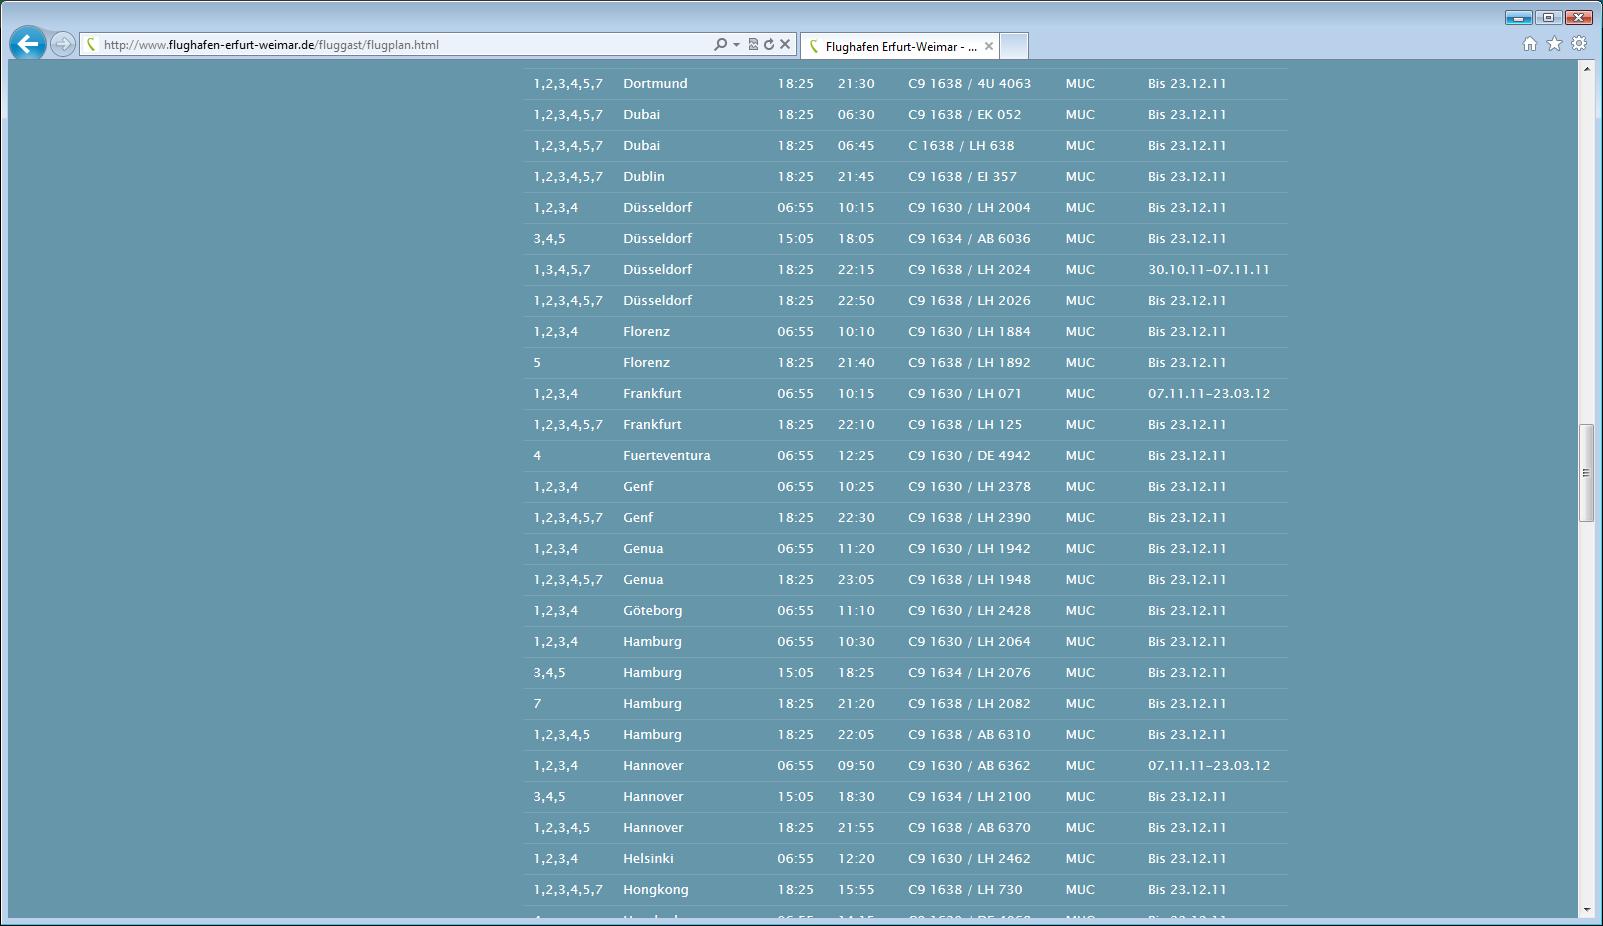Image resolution: width=1603 pixels, height=926 pixels.
Task: Click flight code 'C9 1630 / DE 4942'
Action: click(x=969, y=456)
